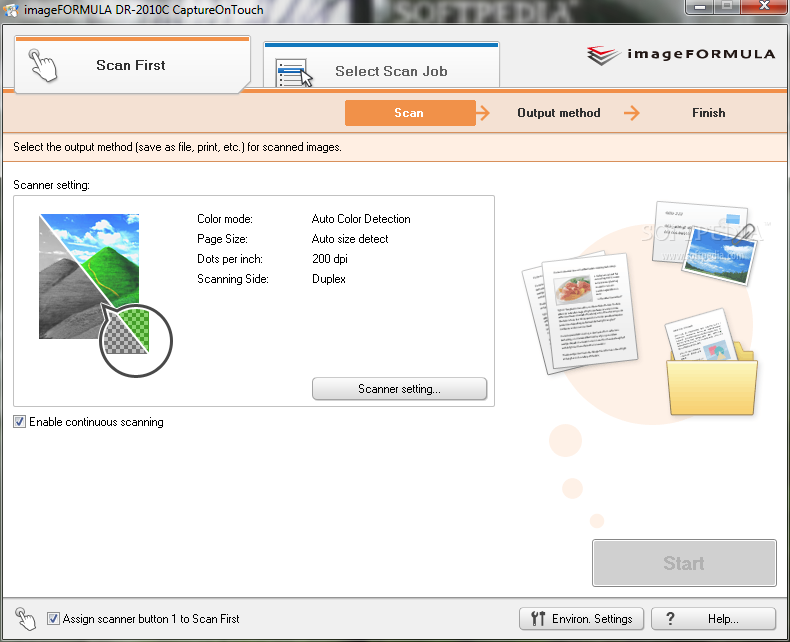
Task: Go to the Output method step
Action: pos(559,113)
